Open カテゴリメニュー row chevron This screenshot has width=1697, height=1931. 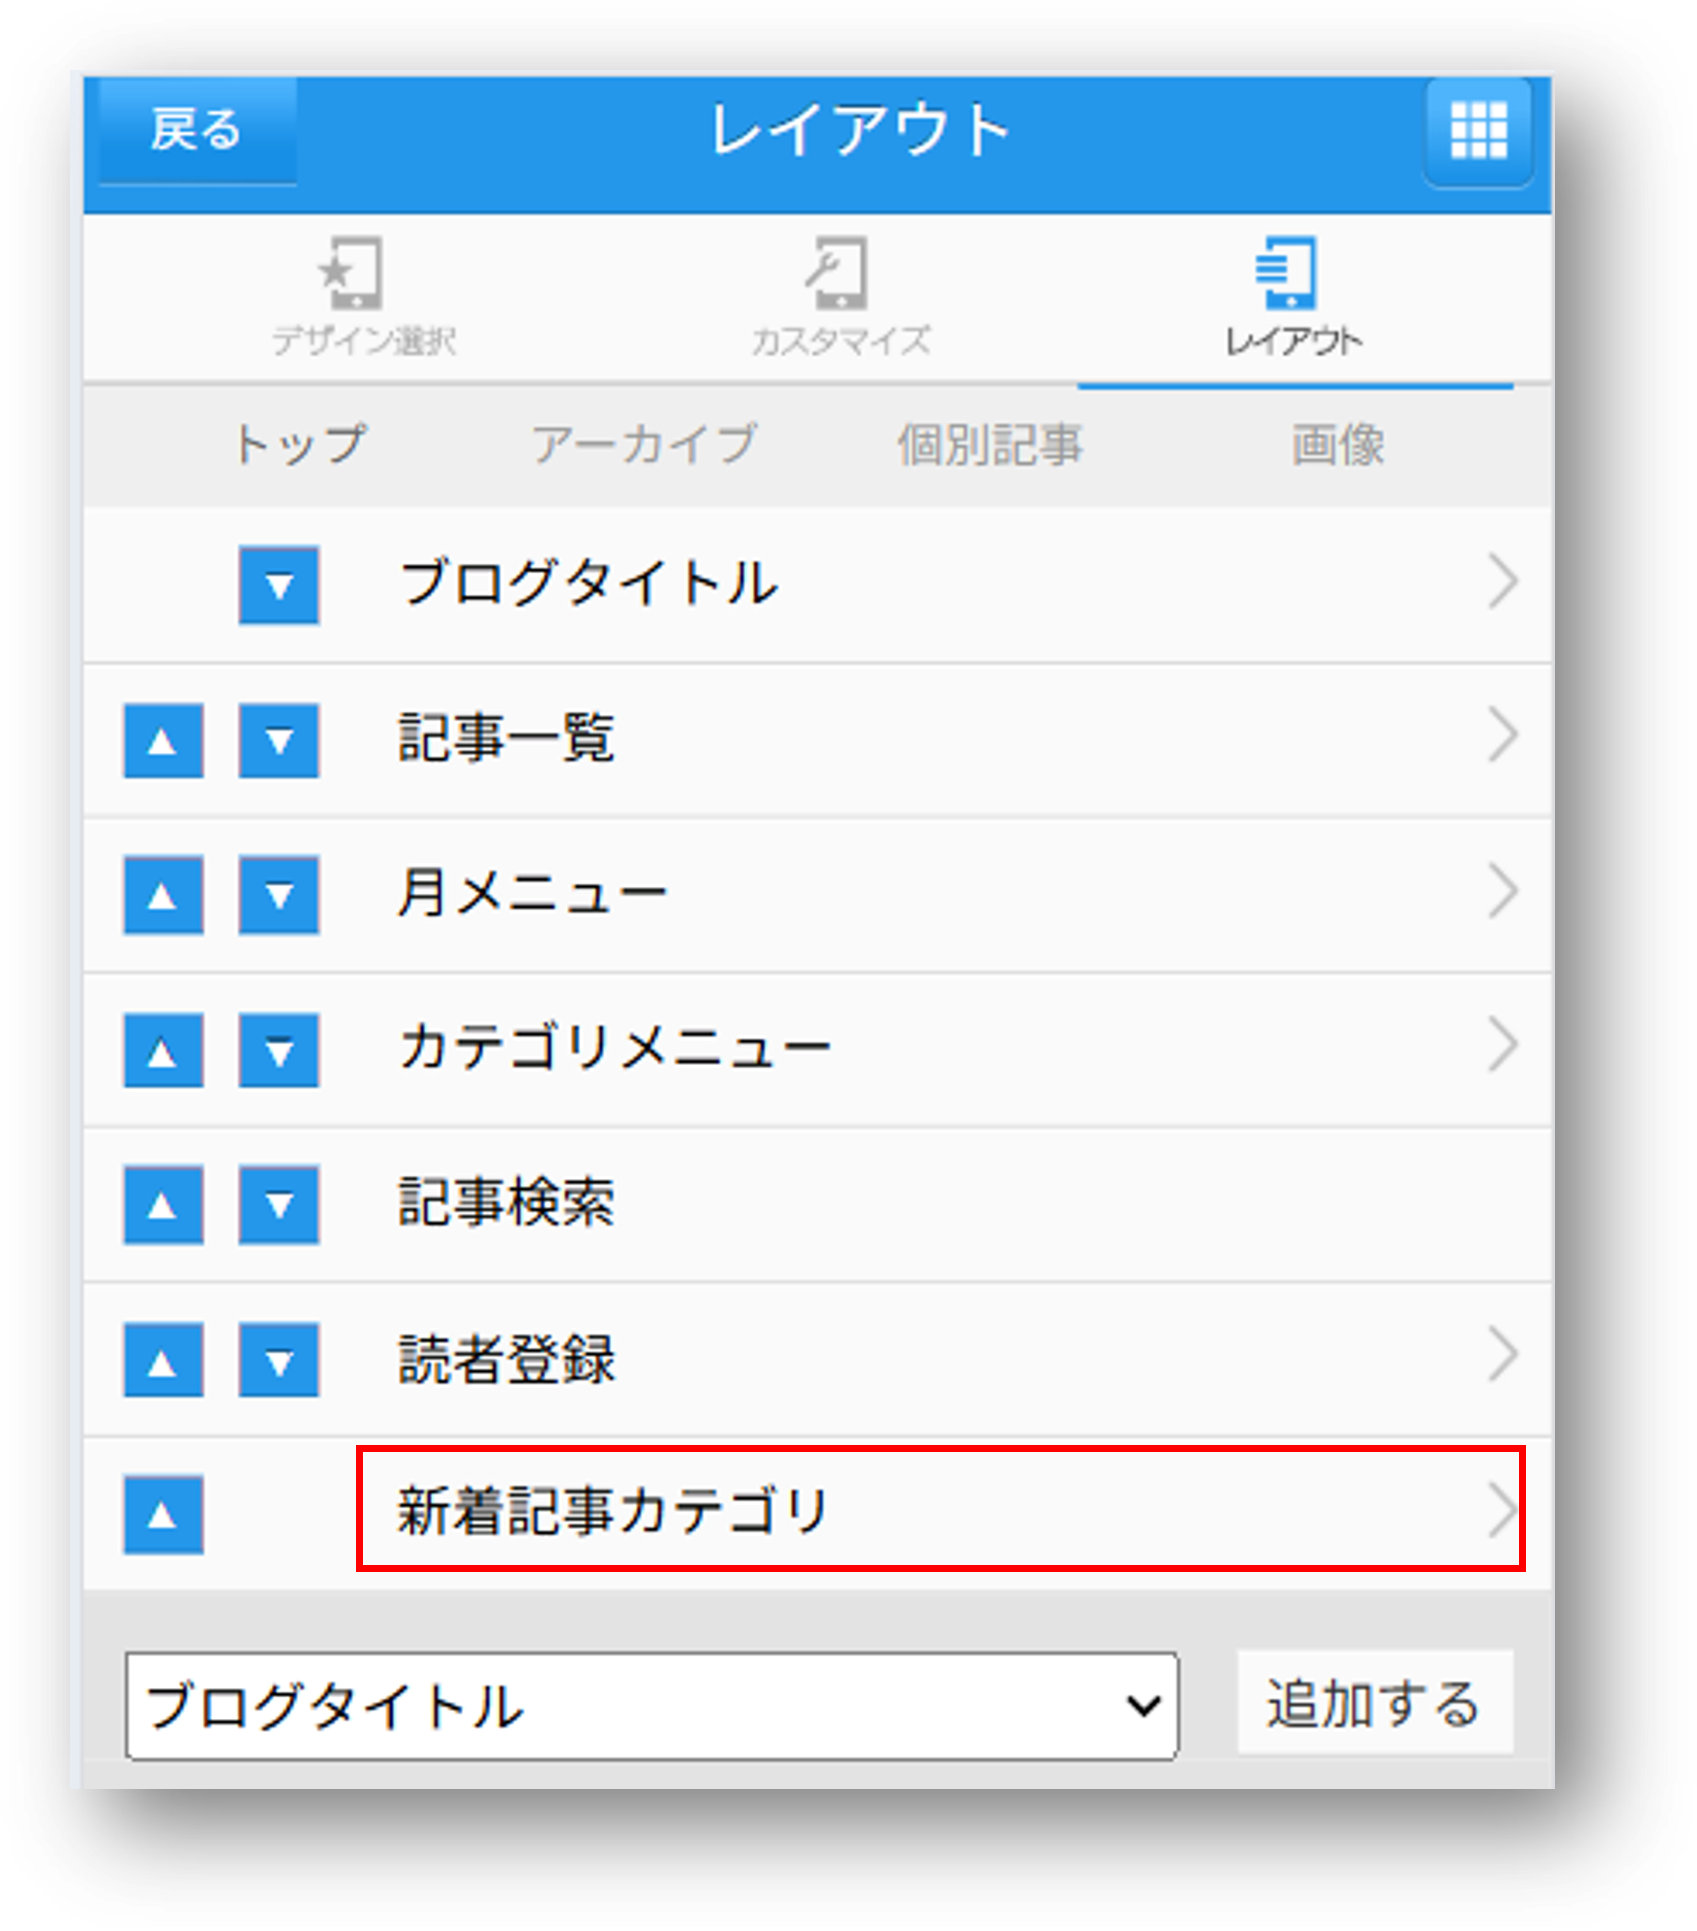pos(1503,1044)
